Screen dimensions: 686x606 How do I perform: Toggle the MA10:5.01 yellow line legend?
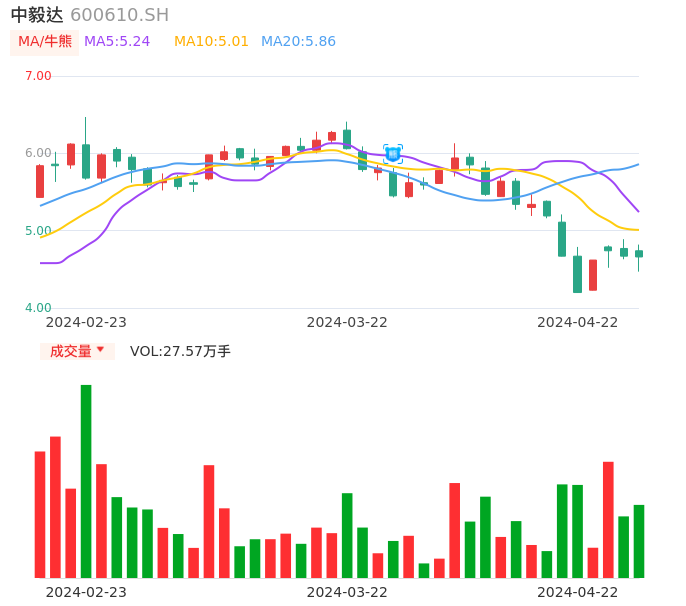[211, 42]
